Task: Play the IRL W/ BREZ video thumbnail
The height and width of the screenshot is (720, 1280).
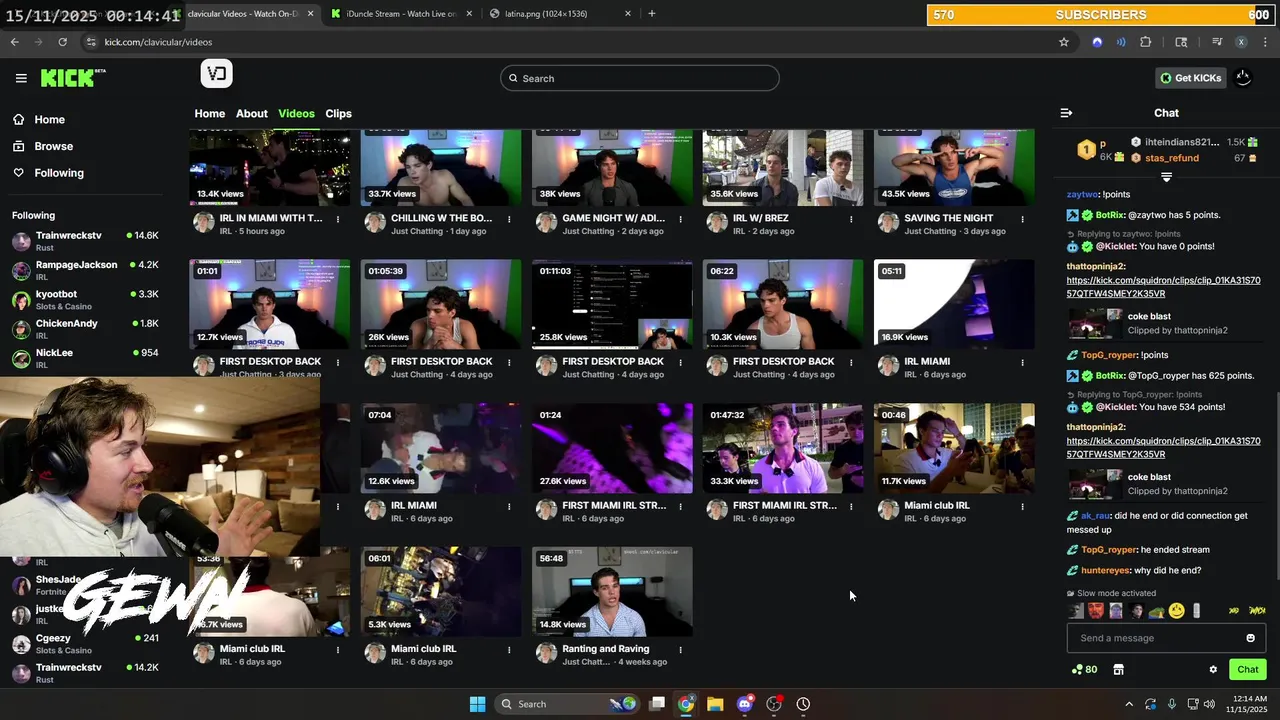Action: click(783, 167)
